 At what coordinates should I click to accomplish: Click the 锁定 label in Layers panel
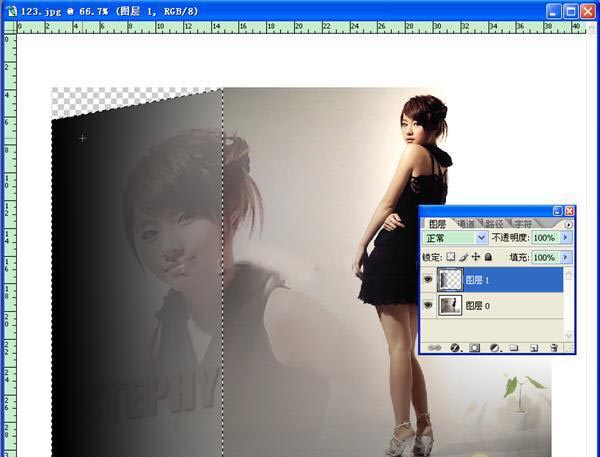click(432, 257)
